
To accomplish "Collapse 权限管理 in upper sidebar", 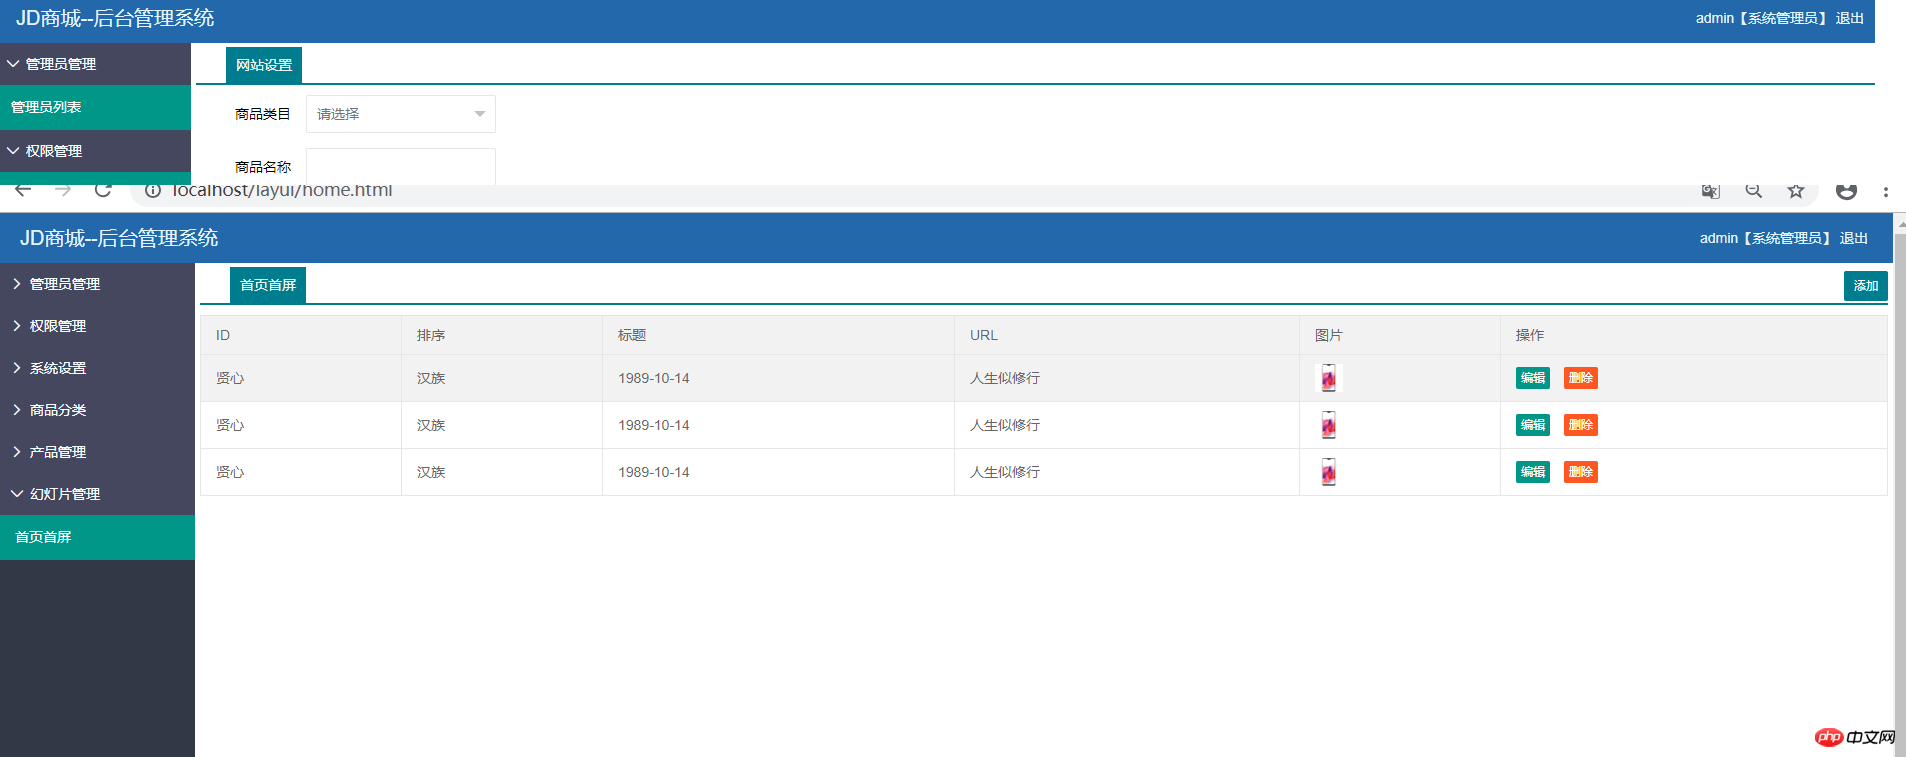I will click(95, 151).
